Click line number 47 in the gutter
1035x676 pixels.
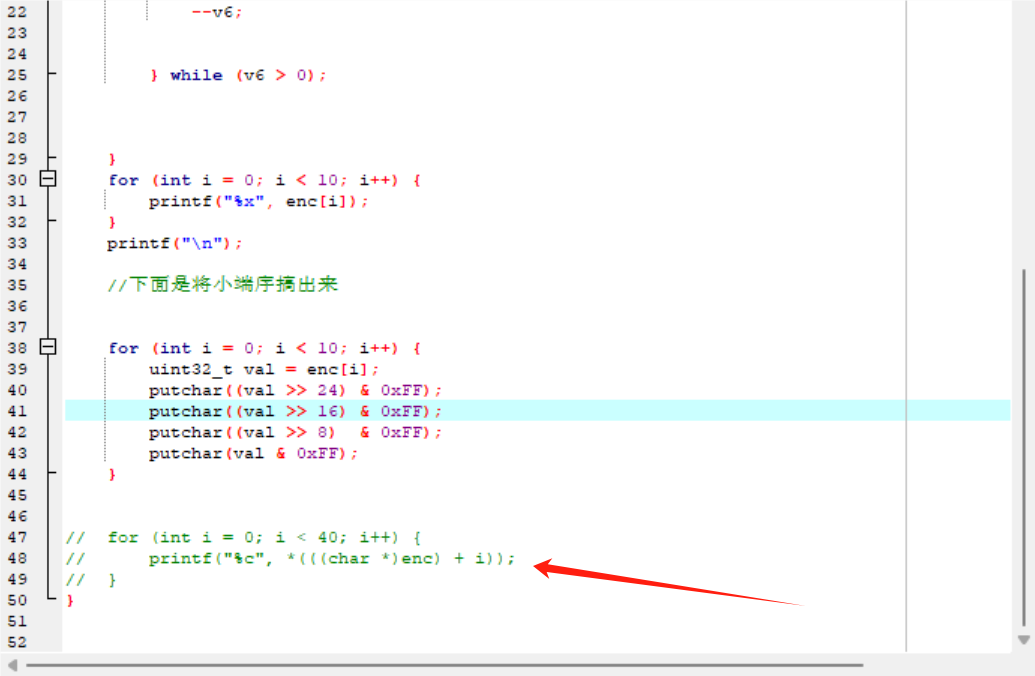pyautogui.click(x=17, y=537)
